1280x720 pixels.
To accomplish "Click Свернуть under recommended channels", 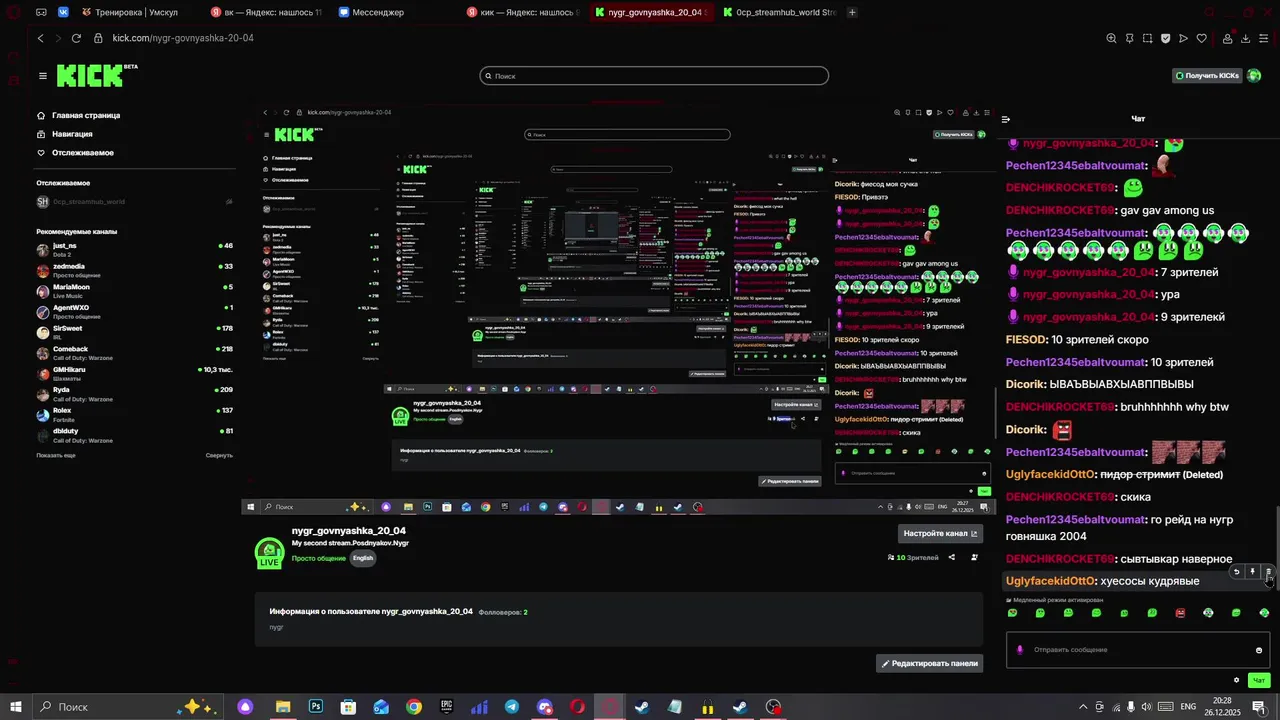I will tap(219, 455).
